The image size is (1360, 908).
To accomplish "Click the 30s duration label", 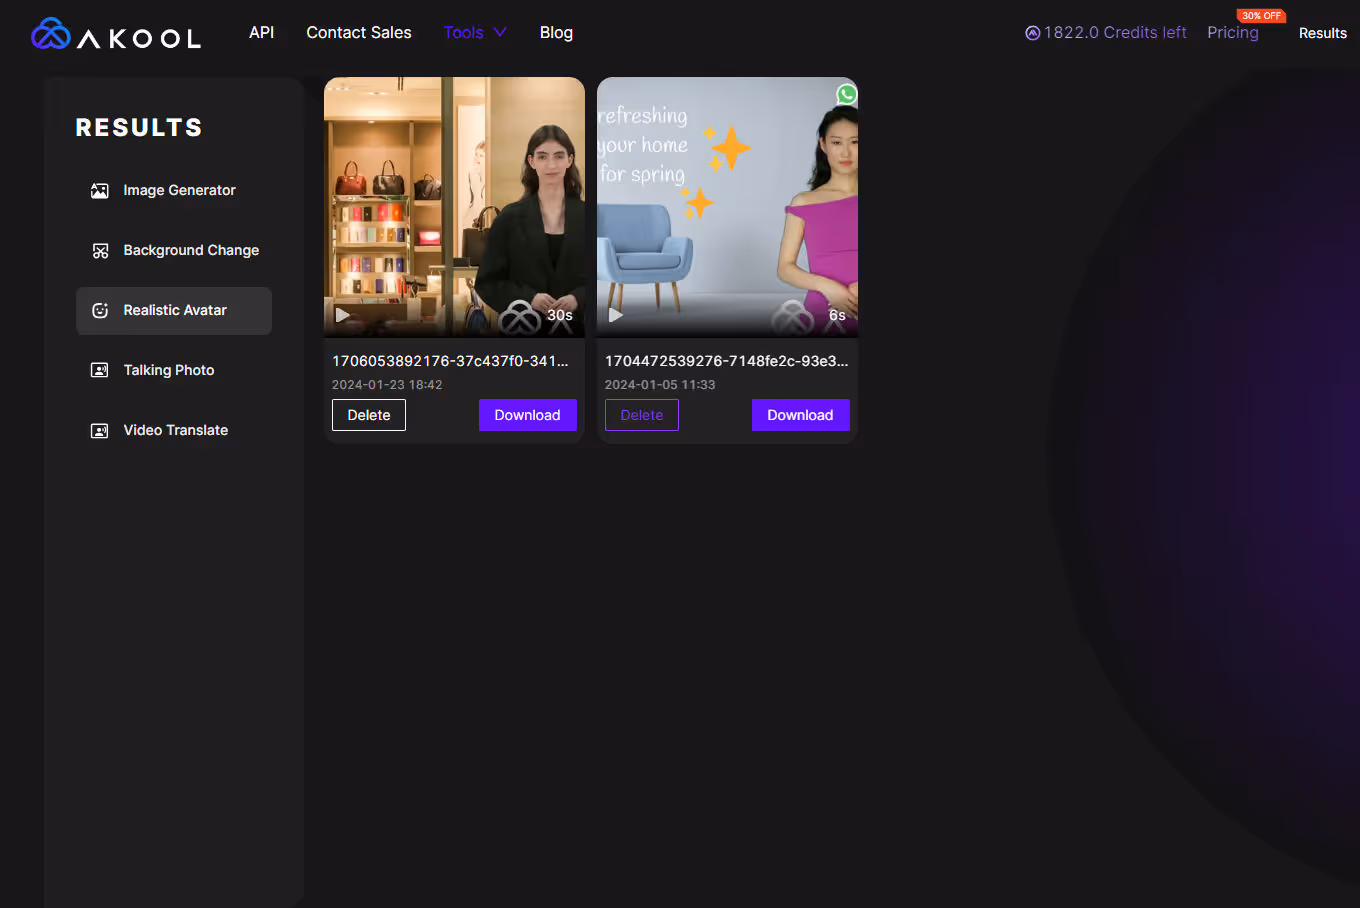I will point(560,315).
